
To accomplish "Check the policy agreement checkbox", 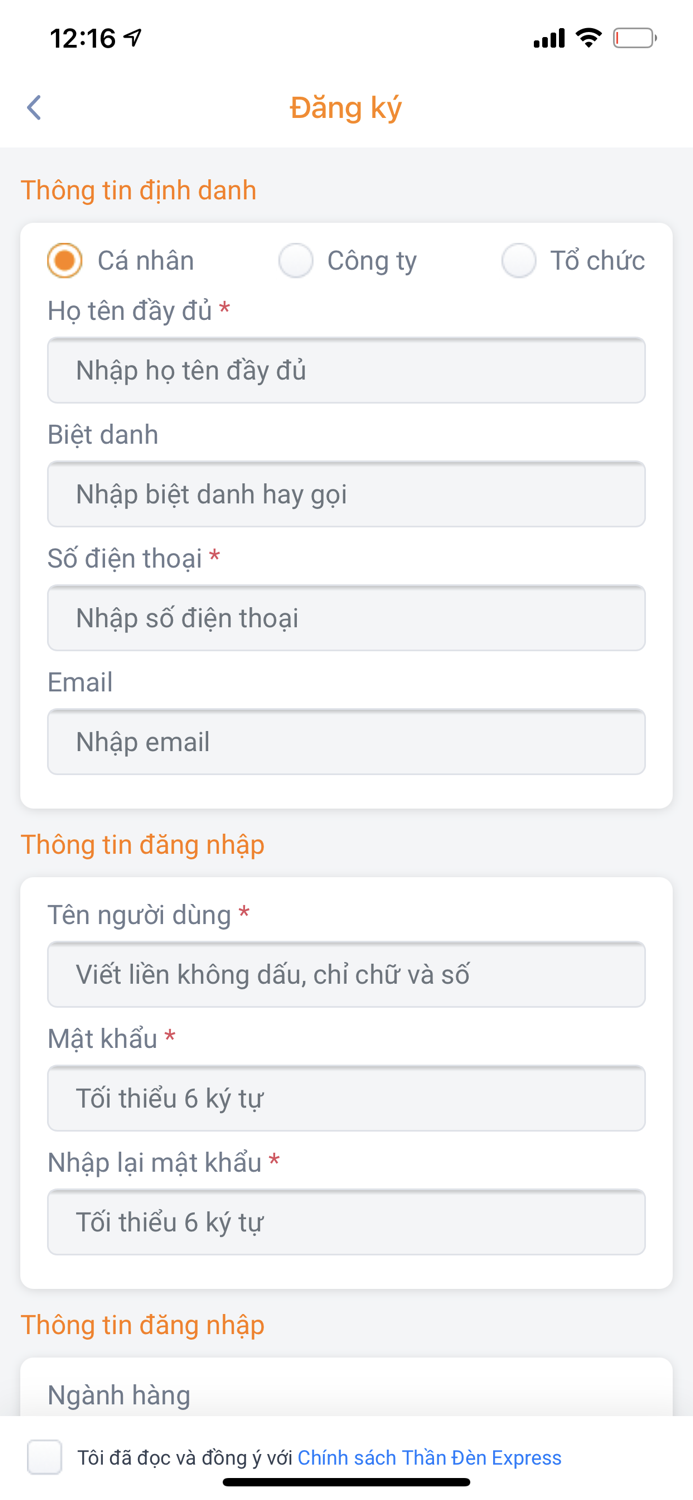I will coord(44,1457).
